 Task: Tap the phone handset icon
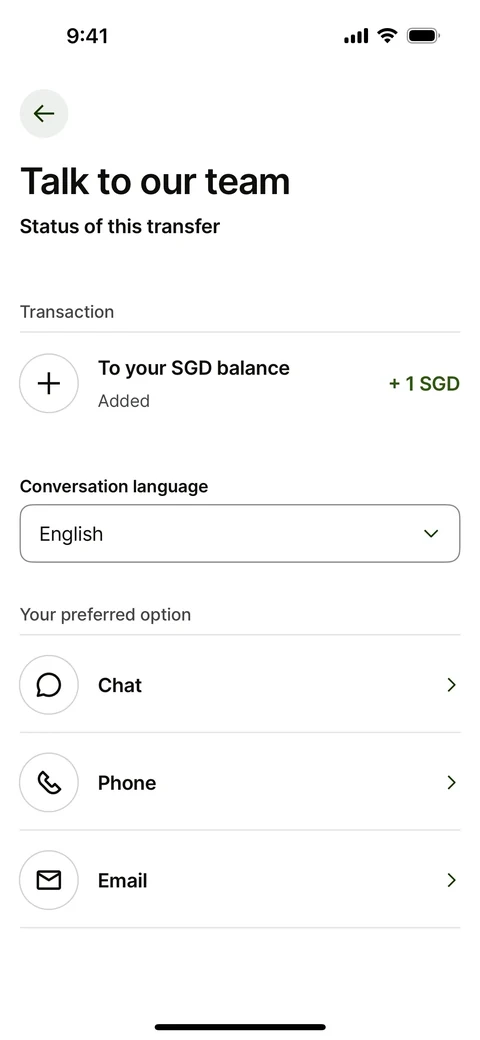[x=49, y=783]
